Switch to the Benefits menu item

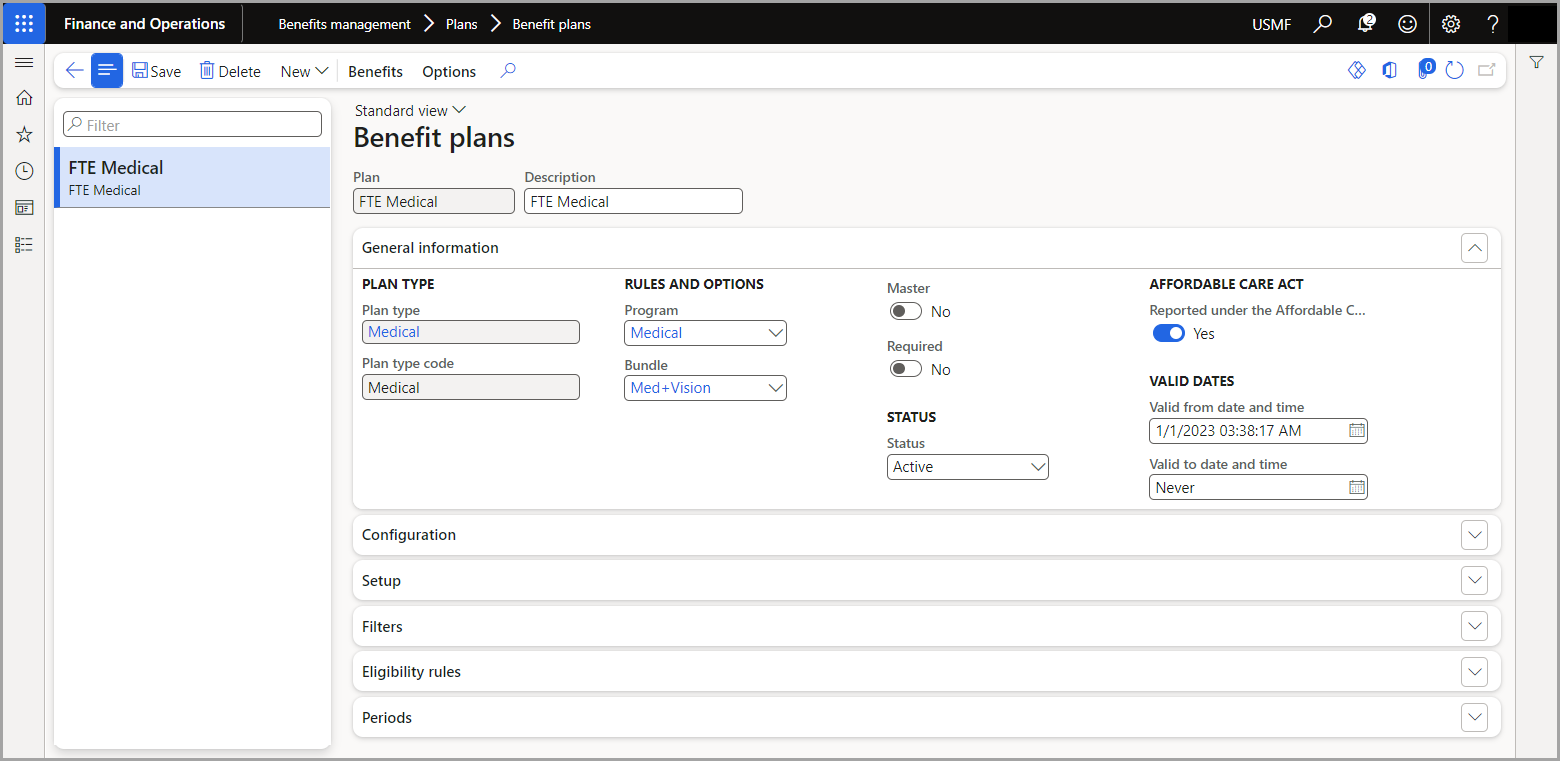pos(375,71)
